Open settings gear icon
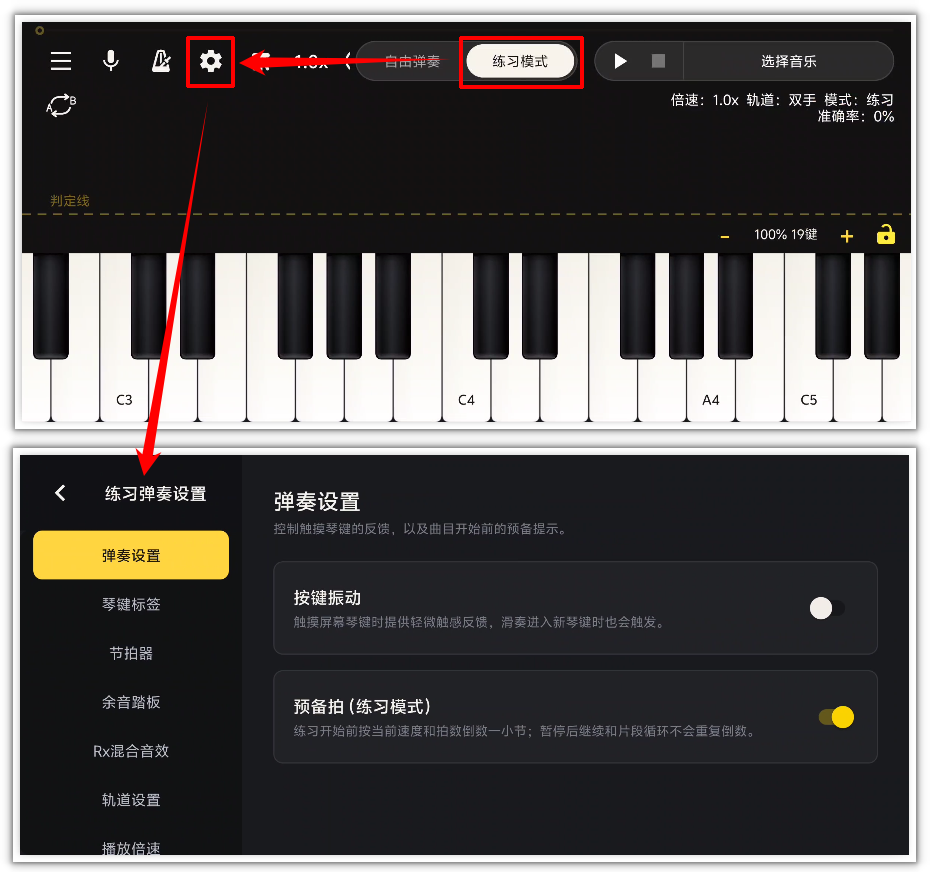 210,61
